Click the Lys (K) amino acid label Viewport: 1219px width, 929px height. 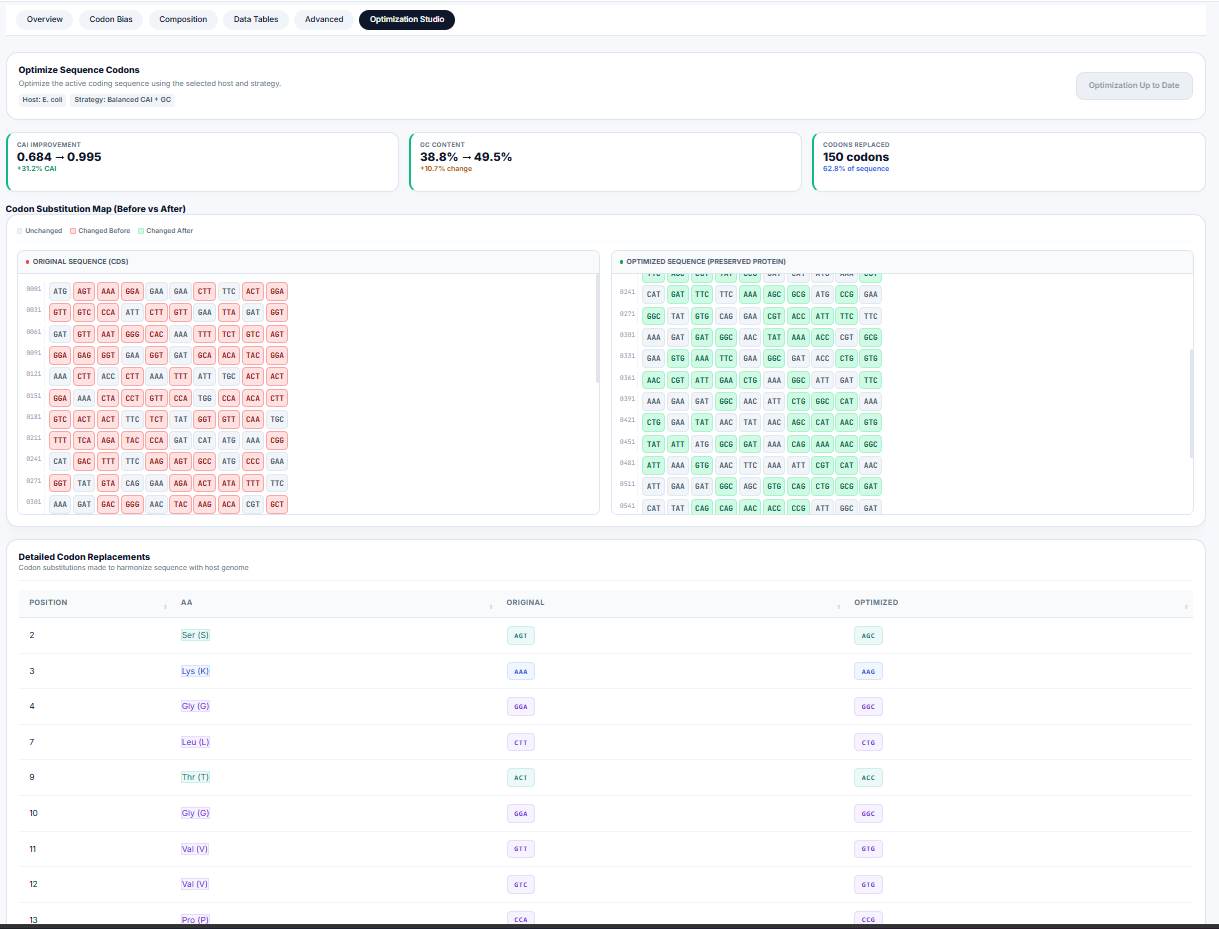point(195,671)
